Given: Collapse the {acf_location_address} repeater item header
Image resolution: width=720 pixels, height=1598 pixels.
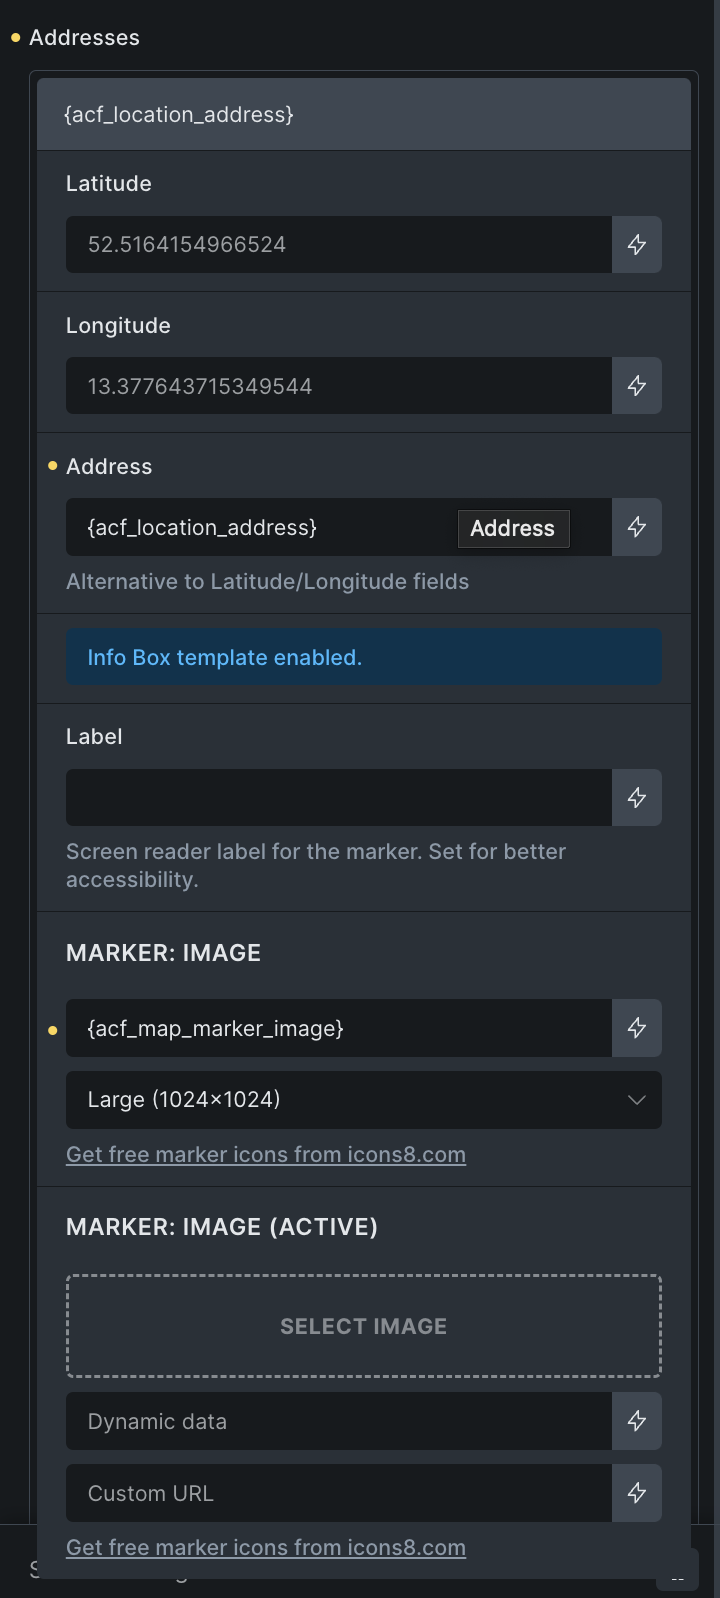Looking at the screenshot, I should pyautogui.click(x=364, y=115).
